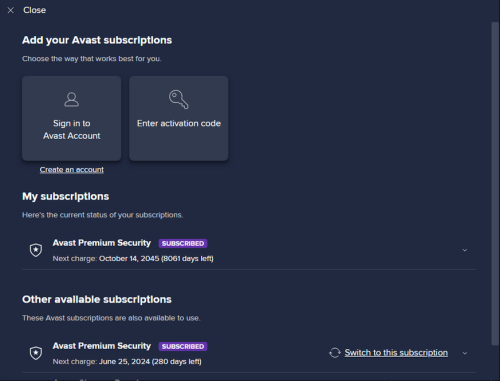
Task: Click the X close icon
Action: click(x=11, y=10)
